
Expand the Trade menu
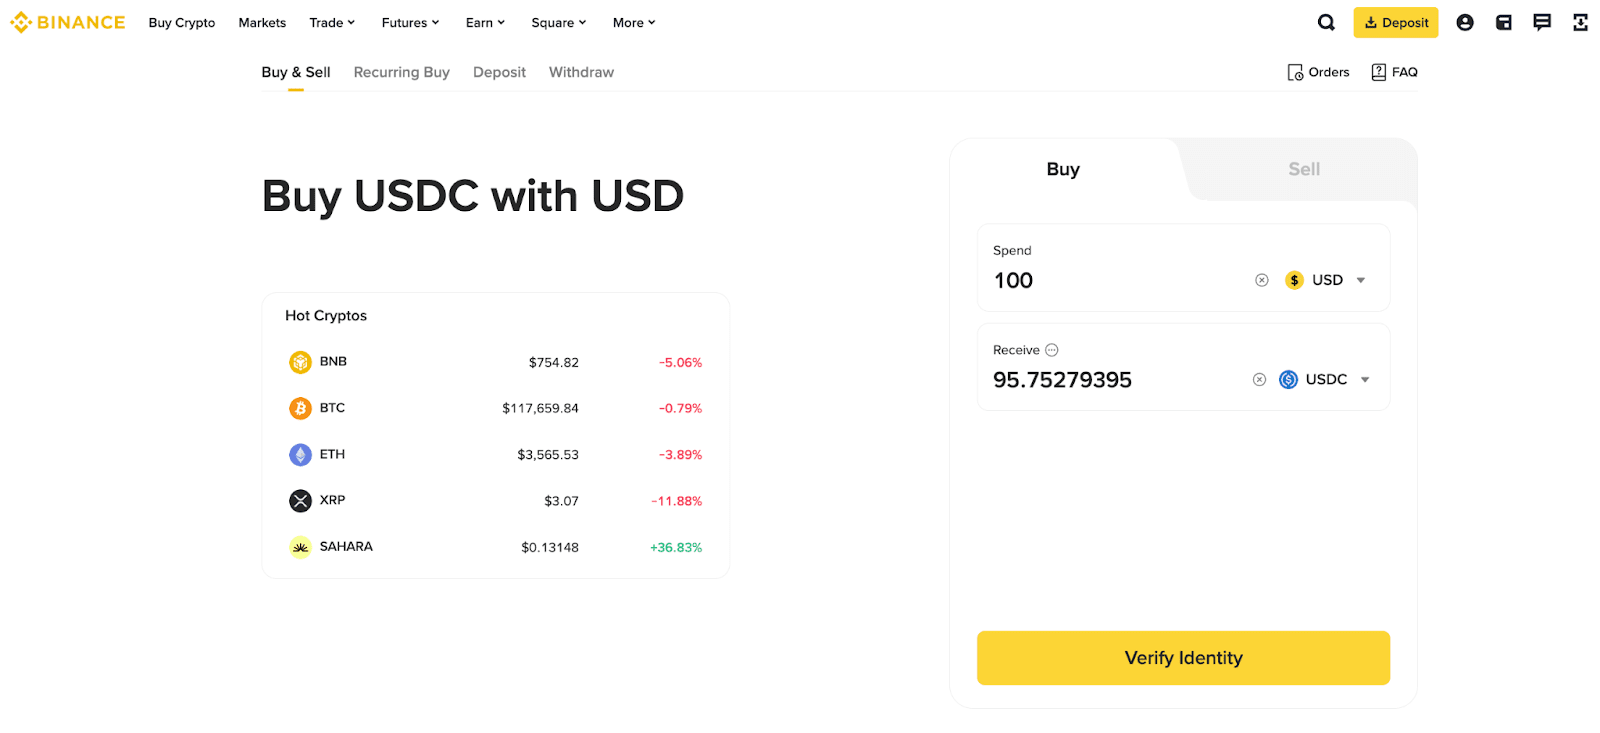tap(332, 23)
